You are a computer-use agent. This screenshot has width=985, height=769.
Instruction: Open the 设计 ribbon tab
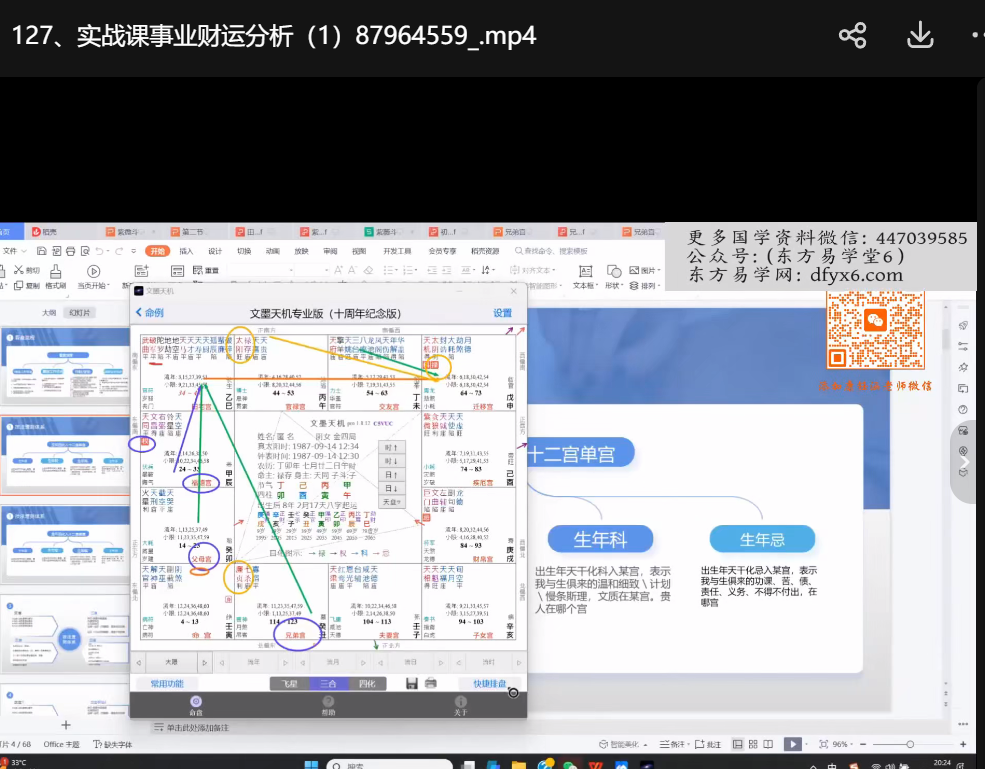[x=215, y=251]
